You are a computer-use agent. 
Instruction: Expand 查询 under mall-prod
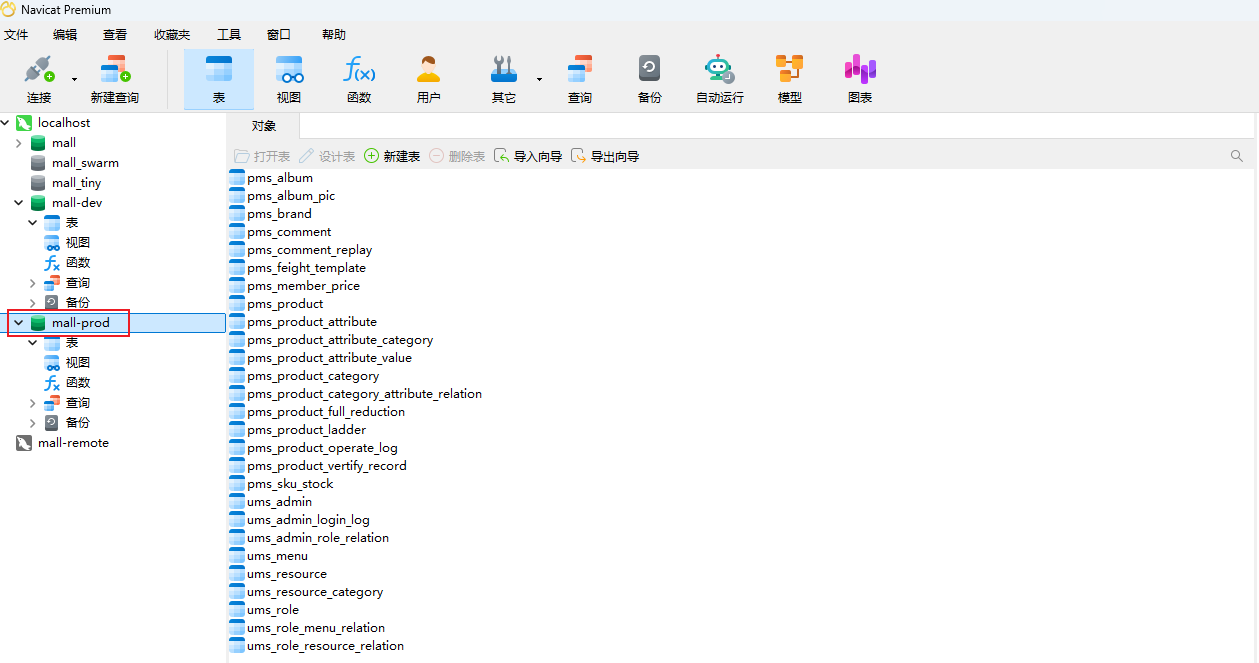tap(32, 403)
